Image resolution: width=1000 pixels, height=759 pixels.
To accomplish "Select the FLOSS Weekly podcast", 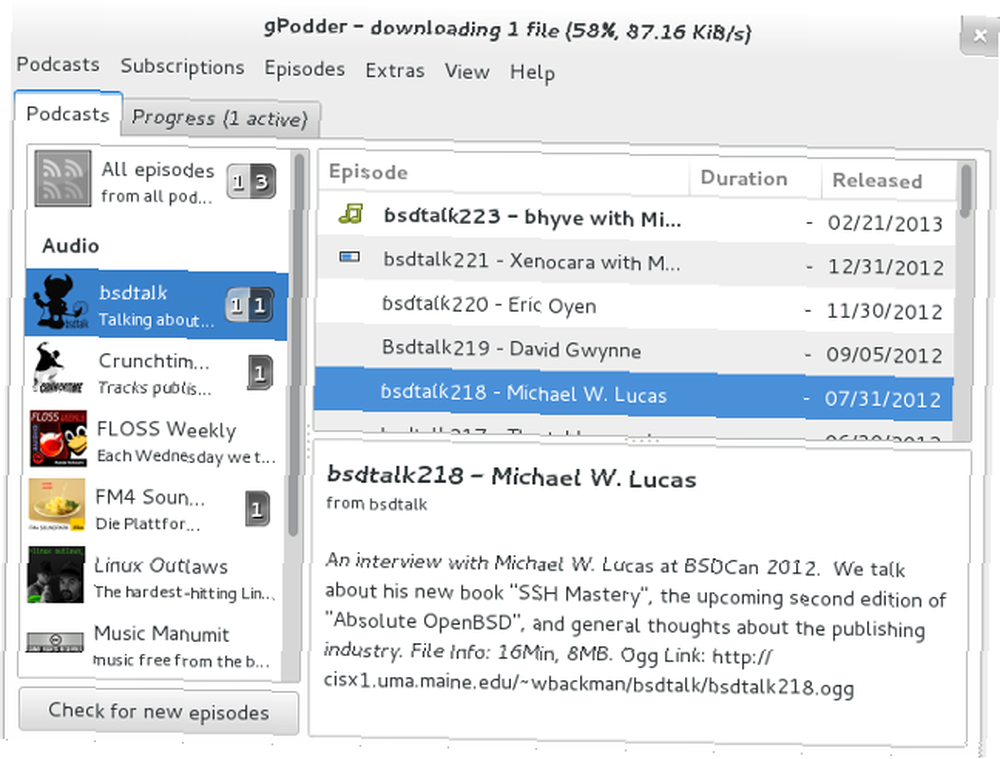I will [x=154, y=441].
